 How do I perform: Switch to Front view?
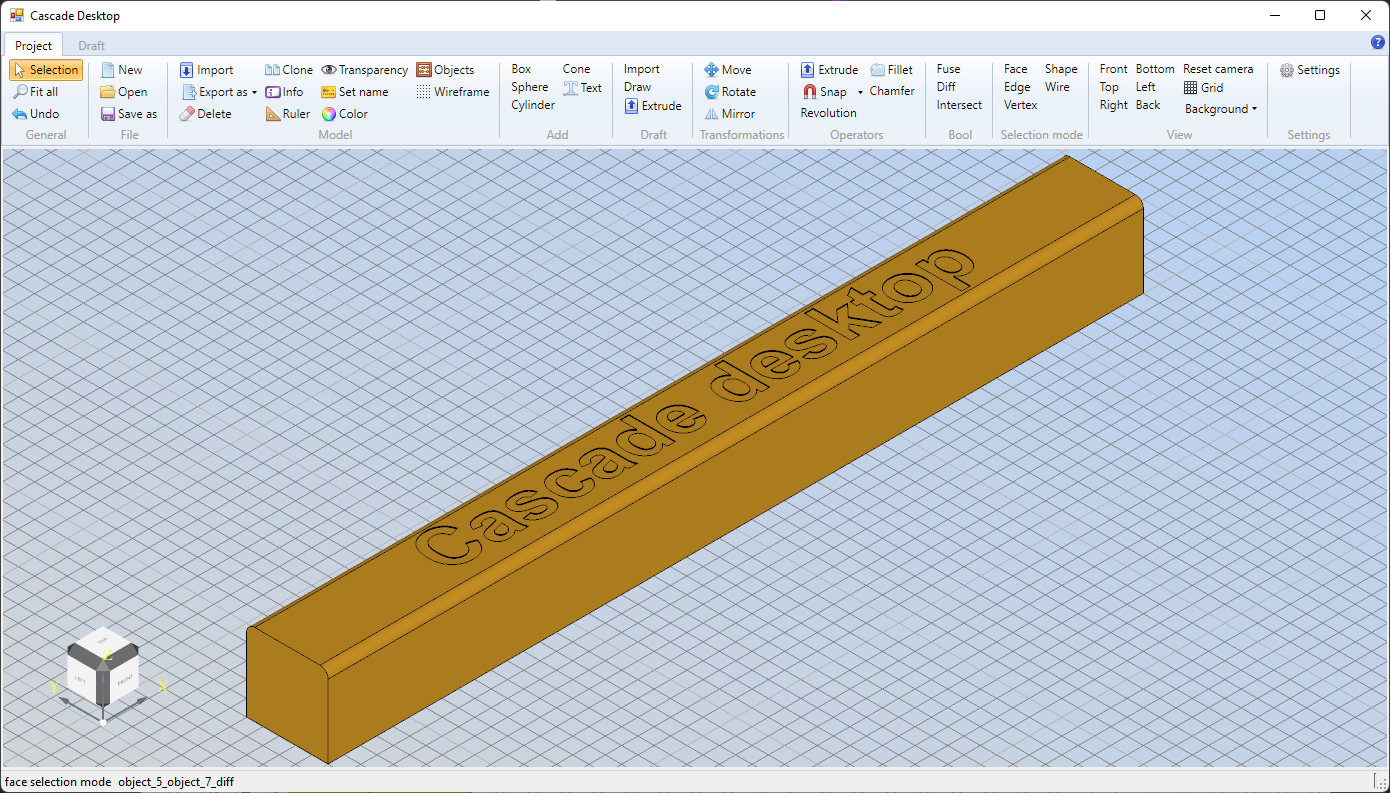1114,69
